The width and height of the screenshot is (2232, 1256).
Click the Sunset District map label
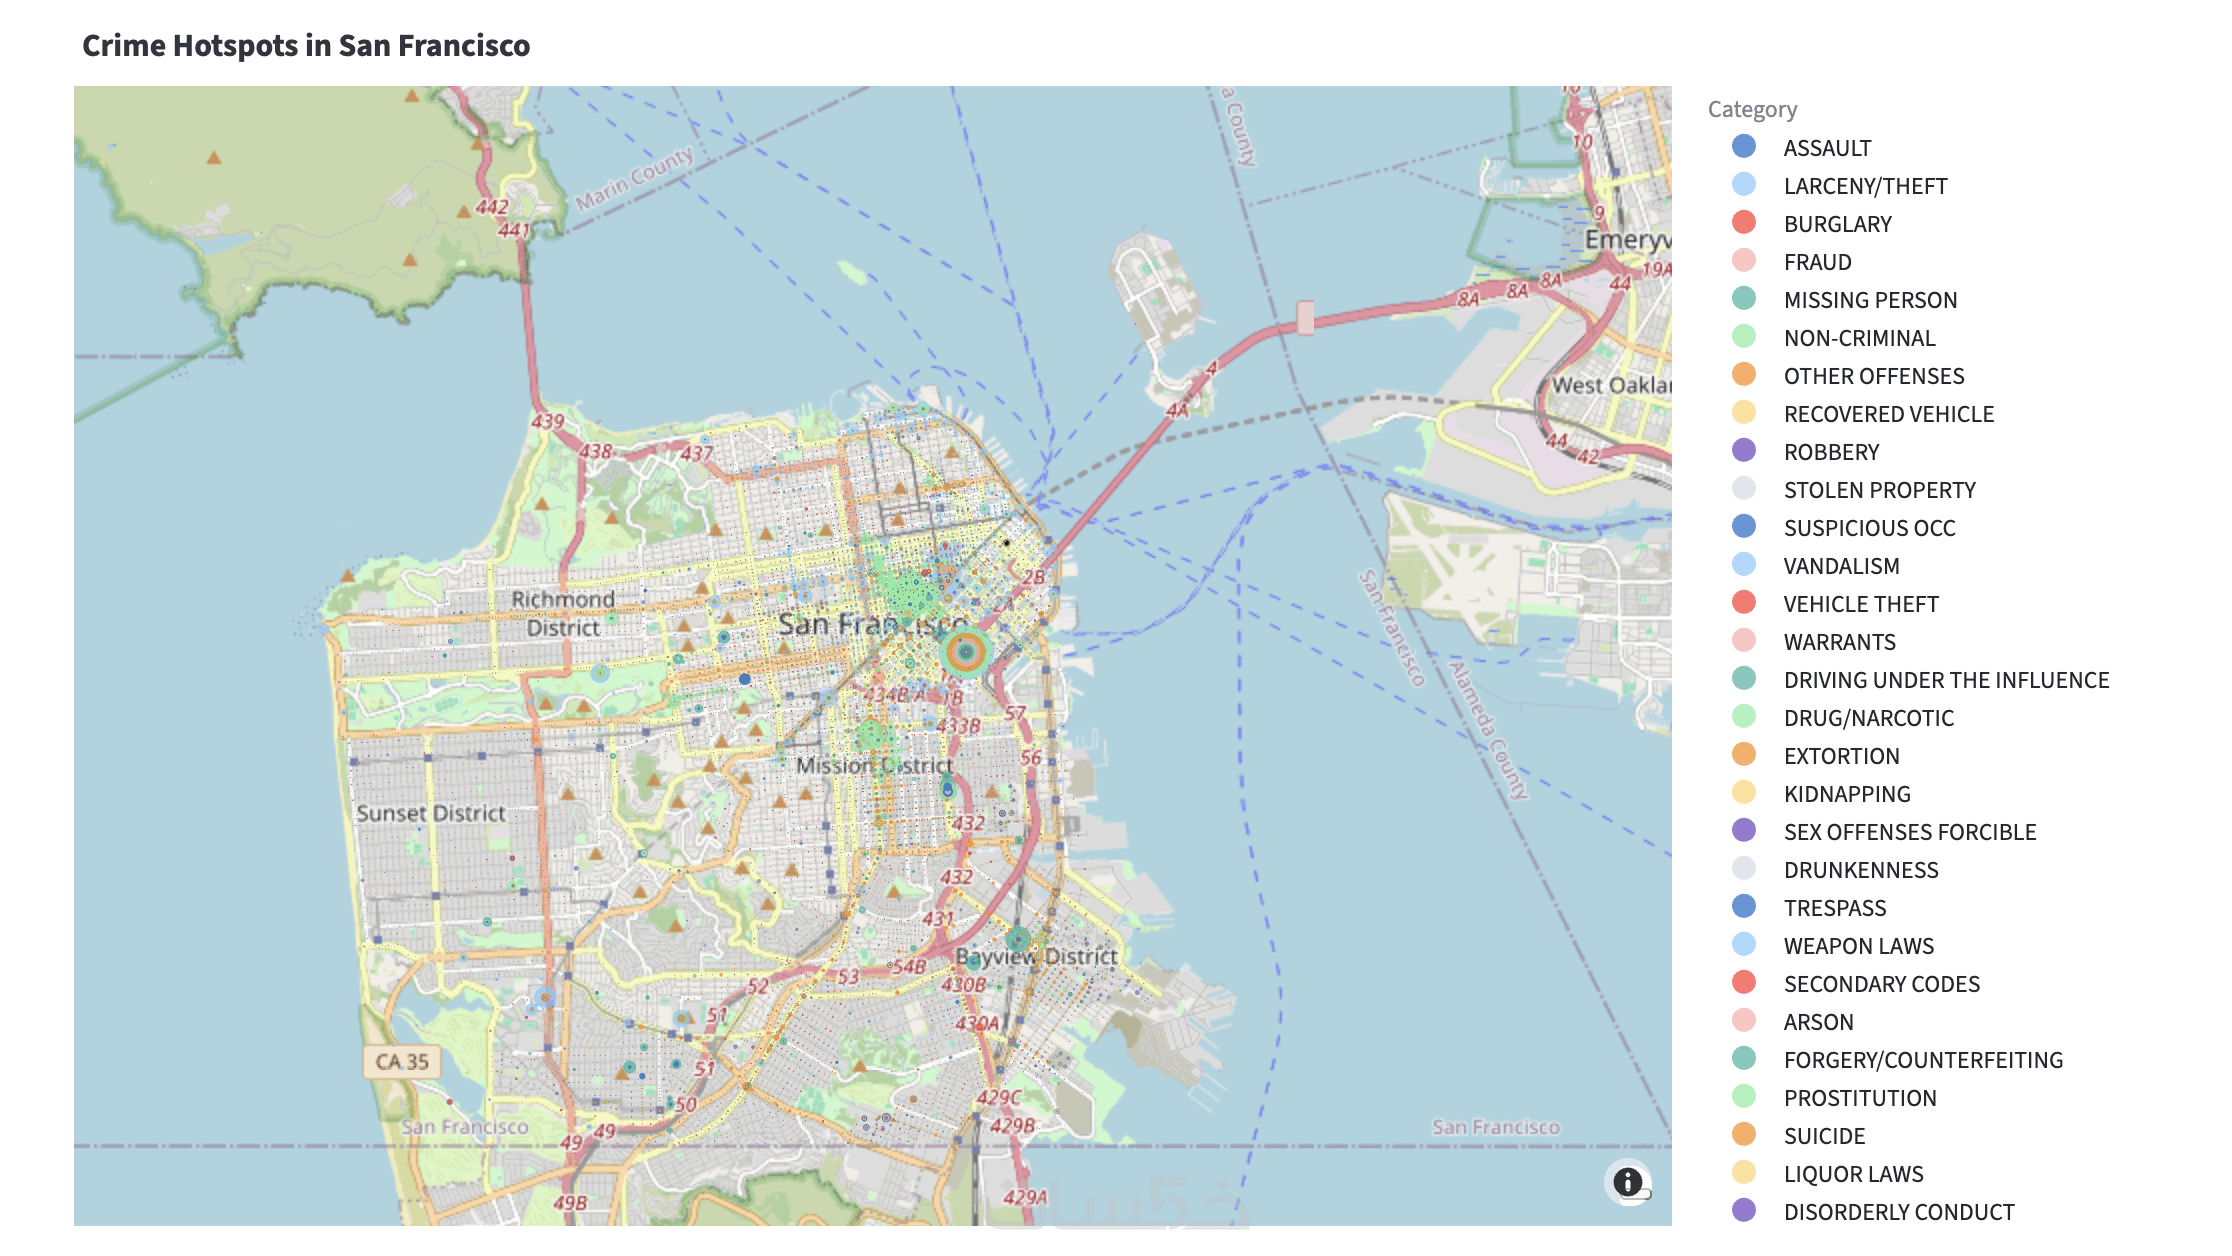click(x=431, y=813)
